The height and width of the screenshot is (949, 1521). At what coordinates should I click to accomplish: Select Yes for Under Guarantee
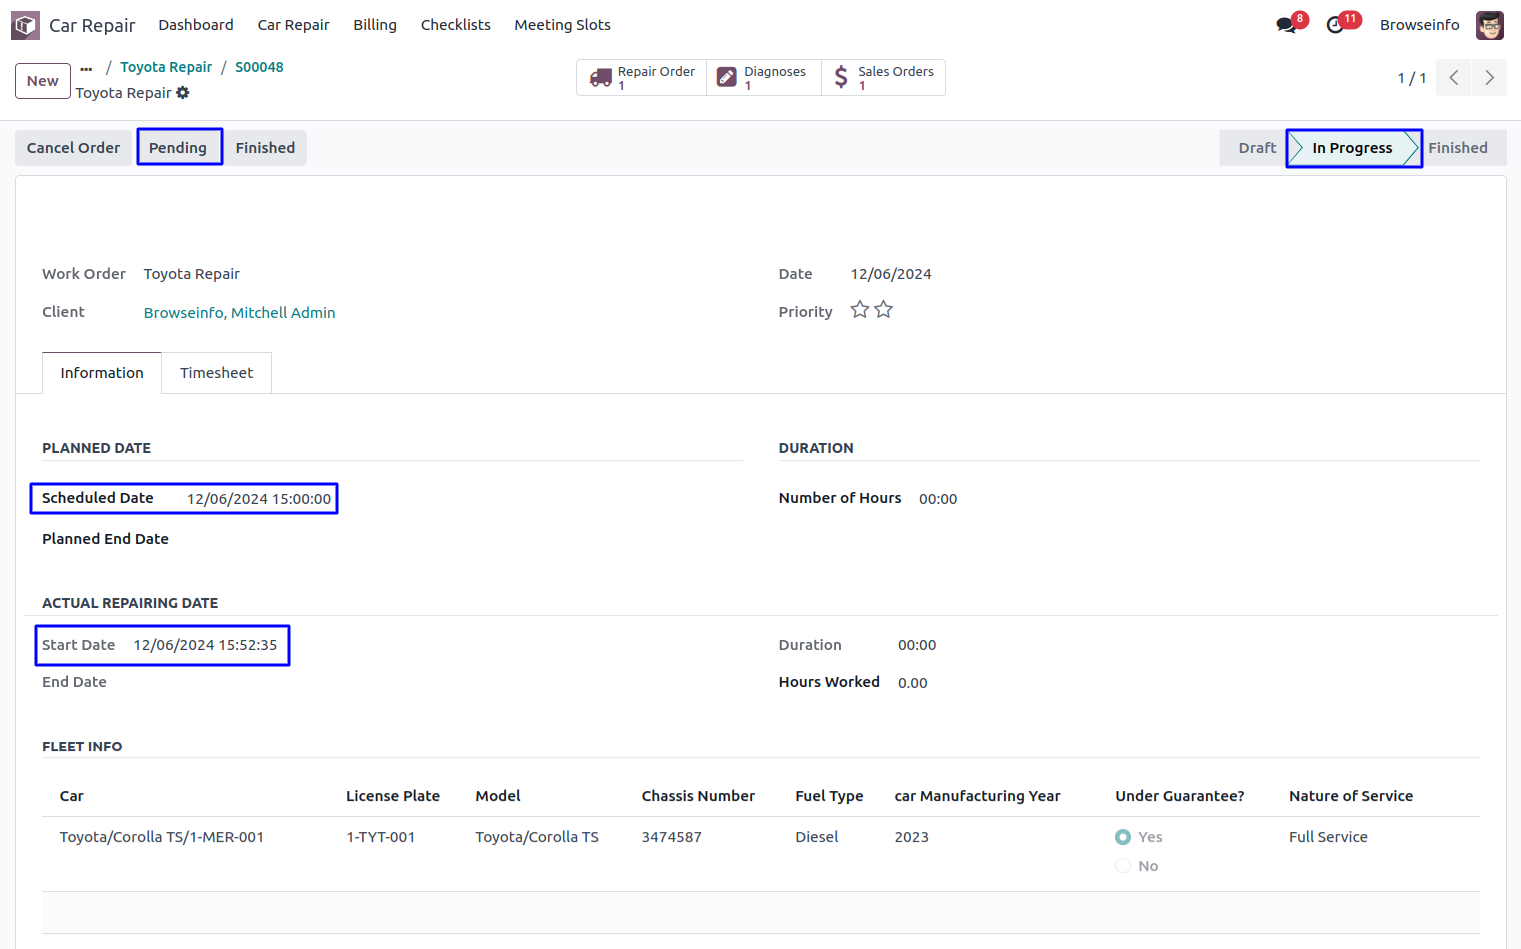pyautogui.click(x=1123, y=837)
